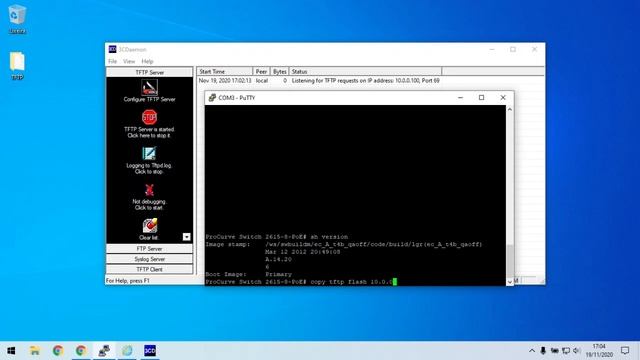640x360 pixels.
Task: Minimize the PuTTY window
Action: (x=460, y=98)
